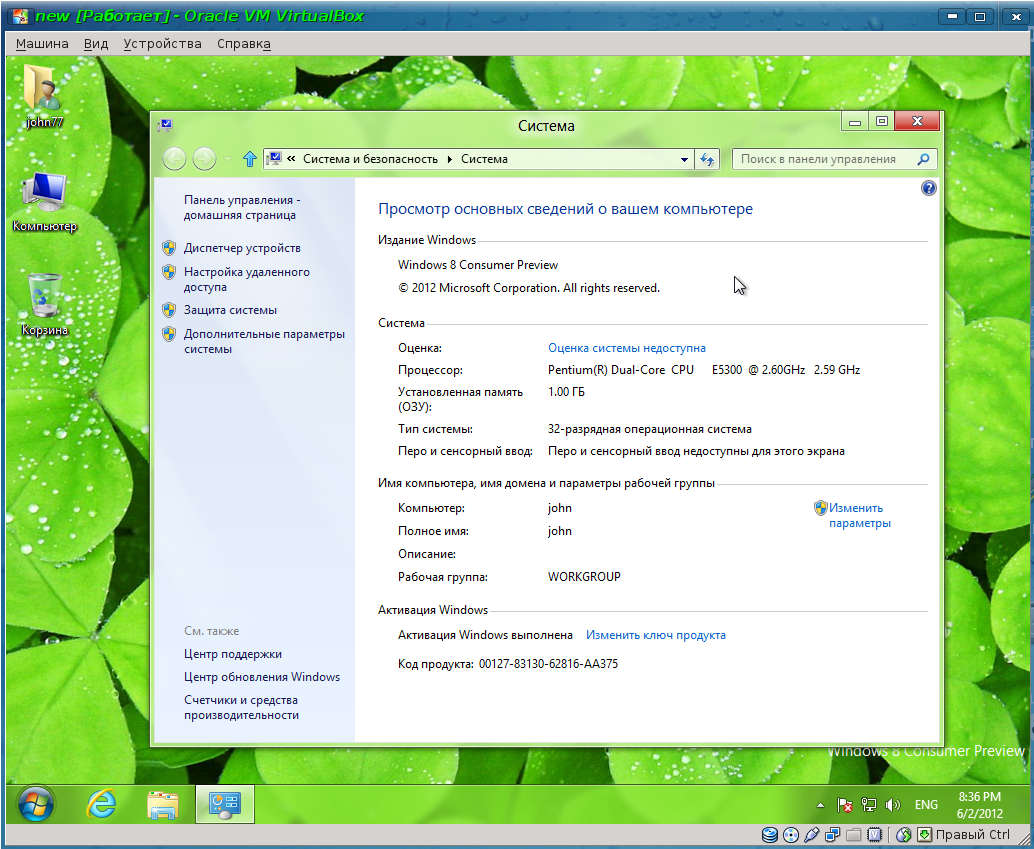The width and height of the screenshot is (1034, 849).
Task: Click the Forward navigation arrow
Action: point(204,159)
